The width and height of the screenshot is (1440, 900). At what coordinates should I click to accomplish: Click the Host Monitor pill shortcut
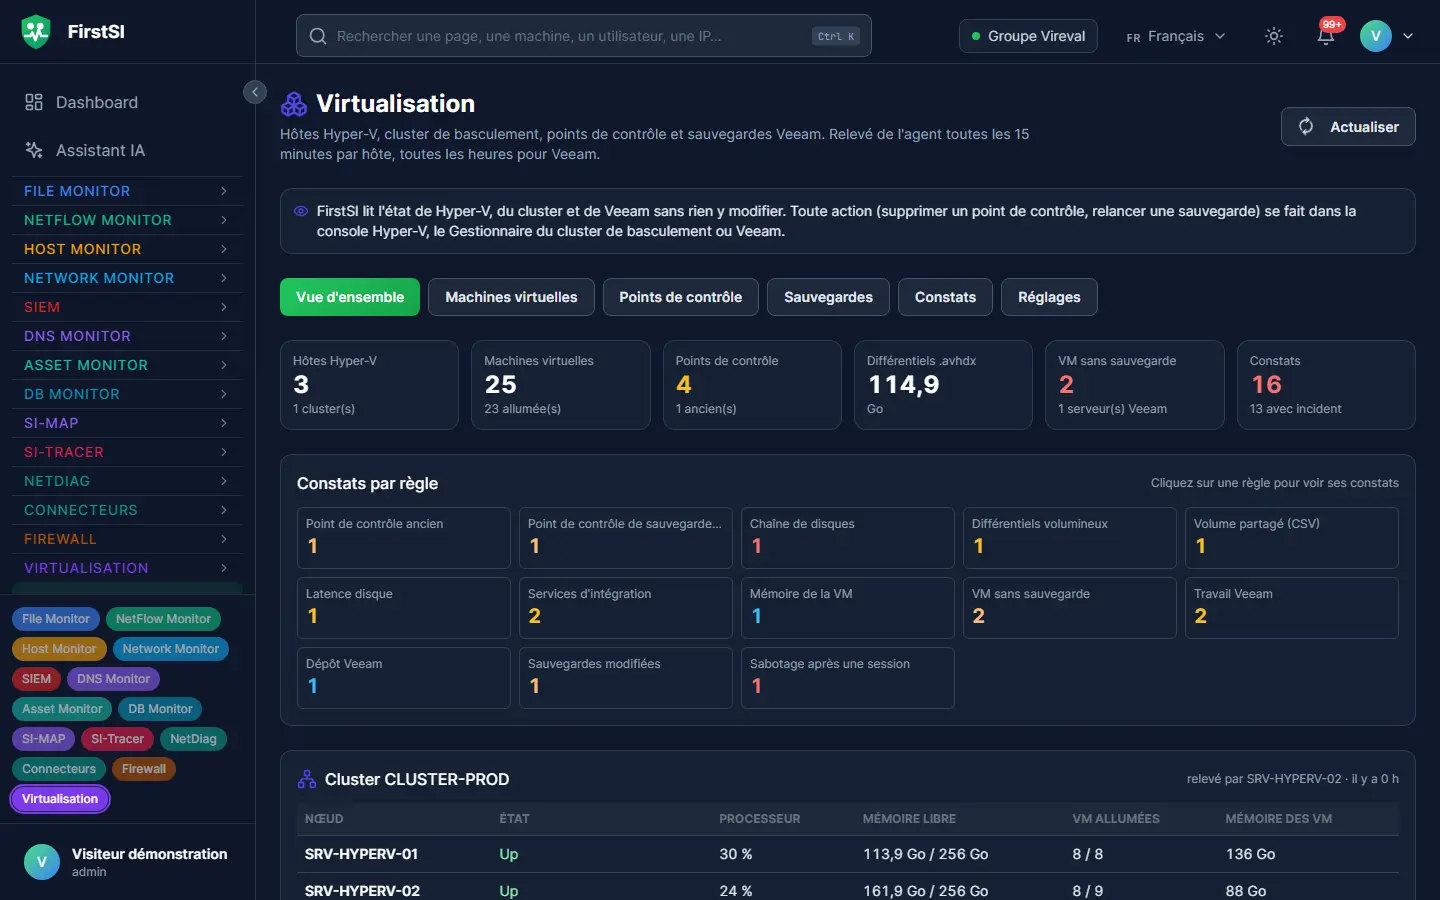(x=59, y=649)
